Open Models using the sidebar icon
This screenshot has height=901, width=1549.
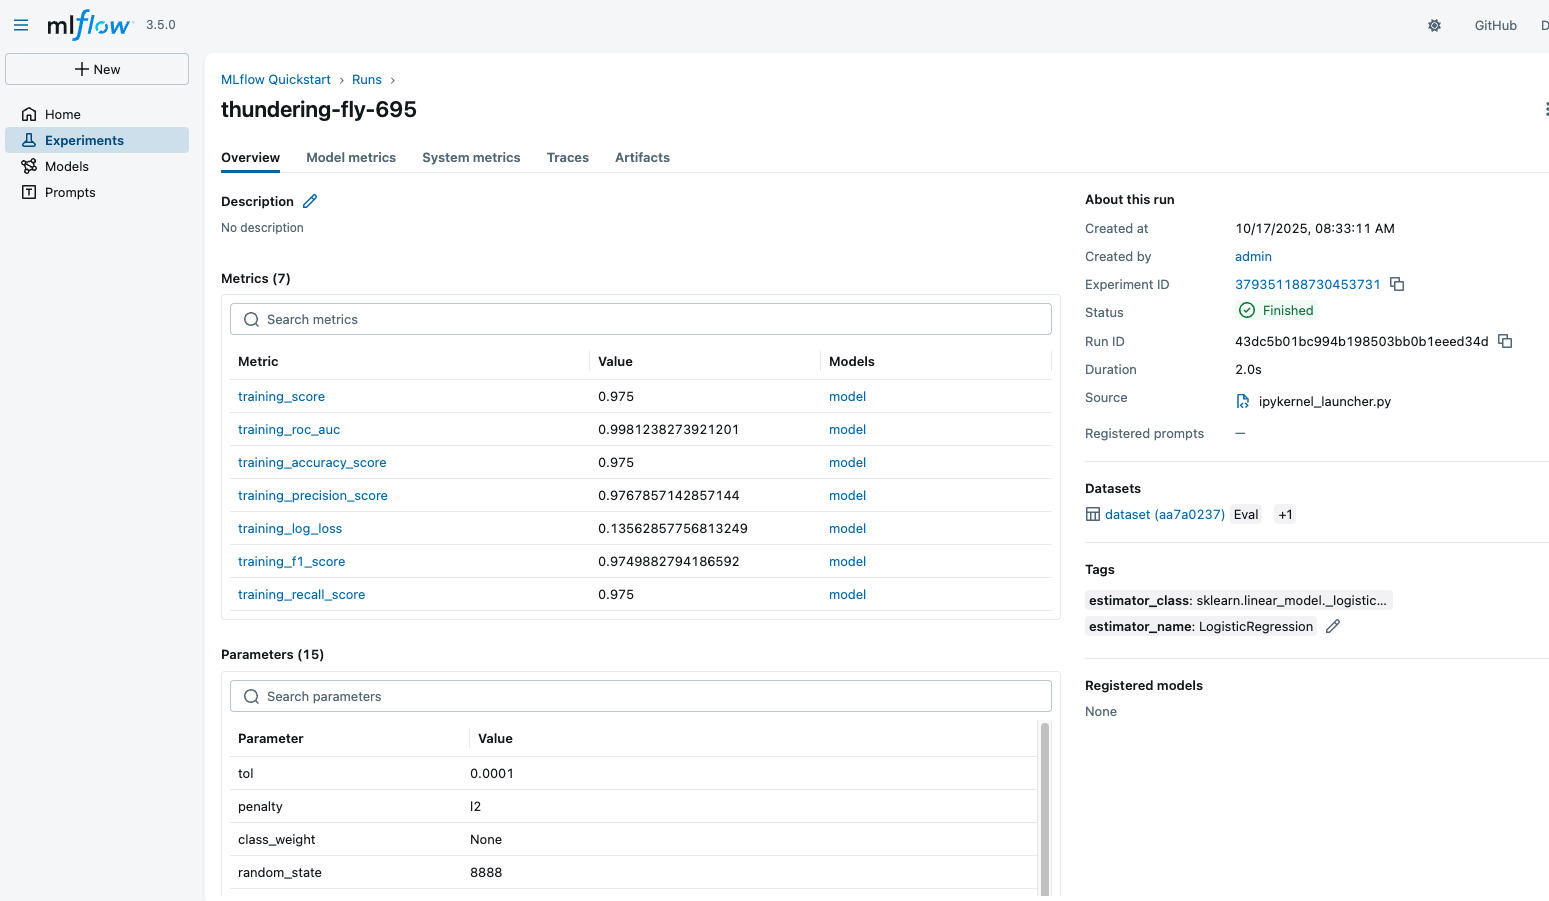pos(30,166)
